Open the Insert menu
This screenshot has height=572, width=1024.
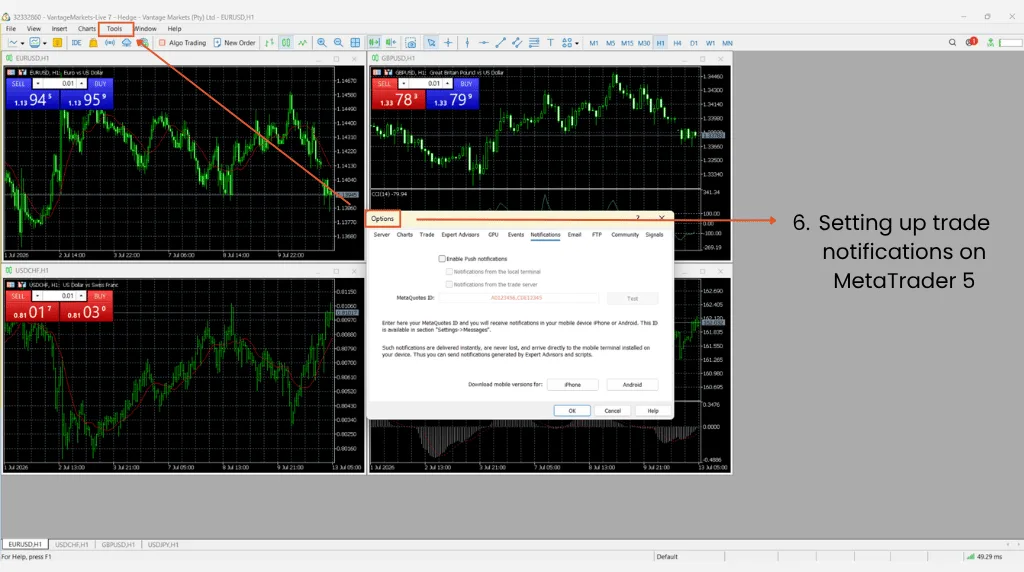[x=59, y=29]
